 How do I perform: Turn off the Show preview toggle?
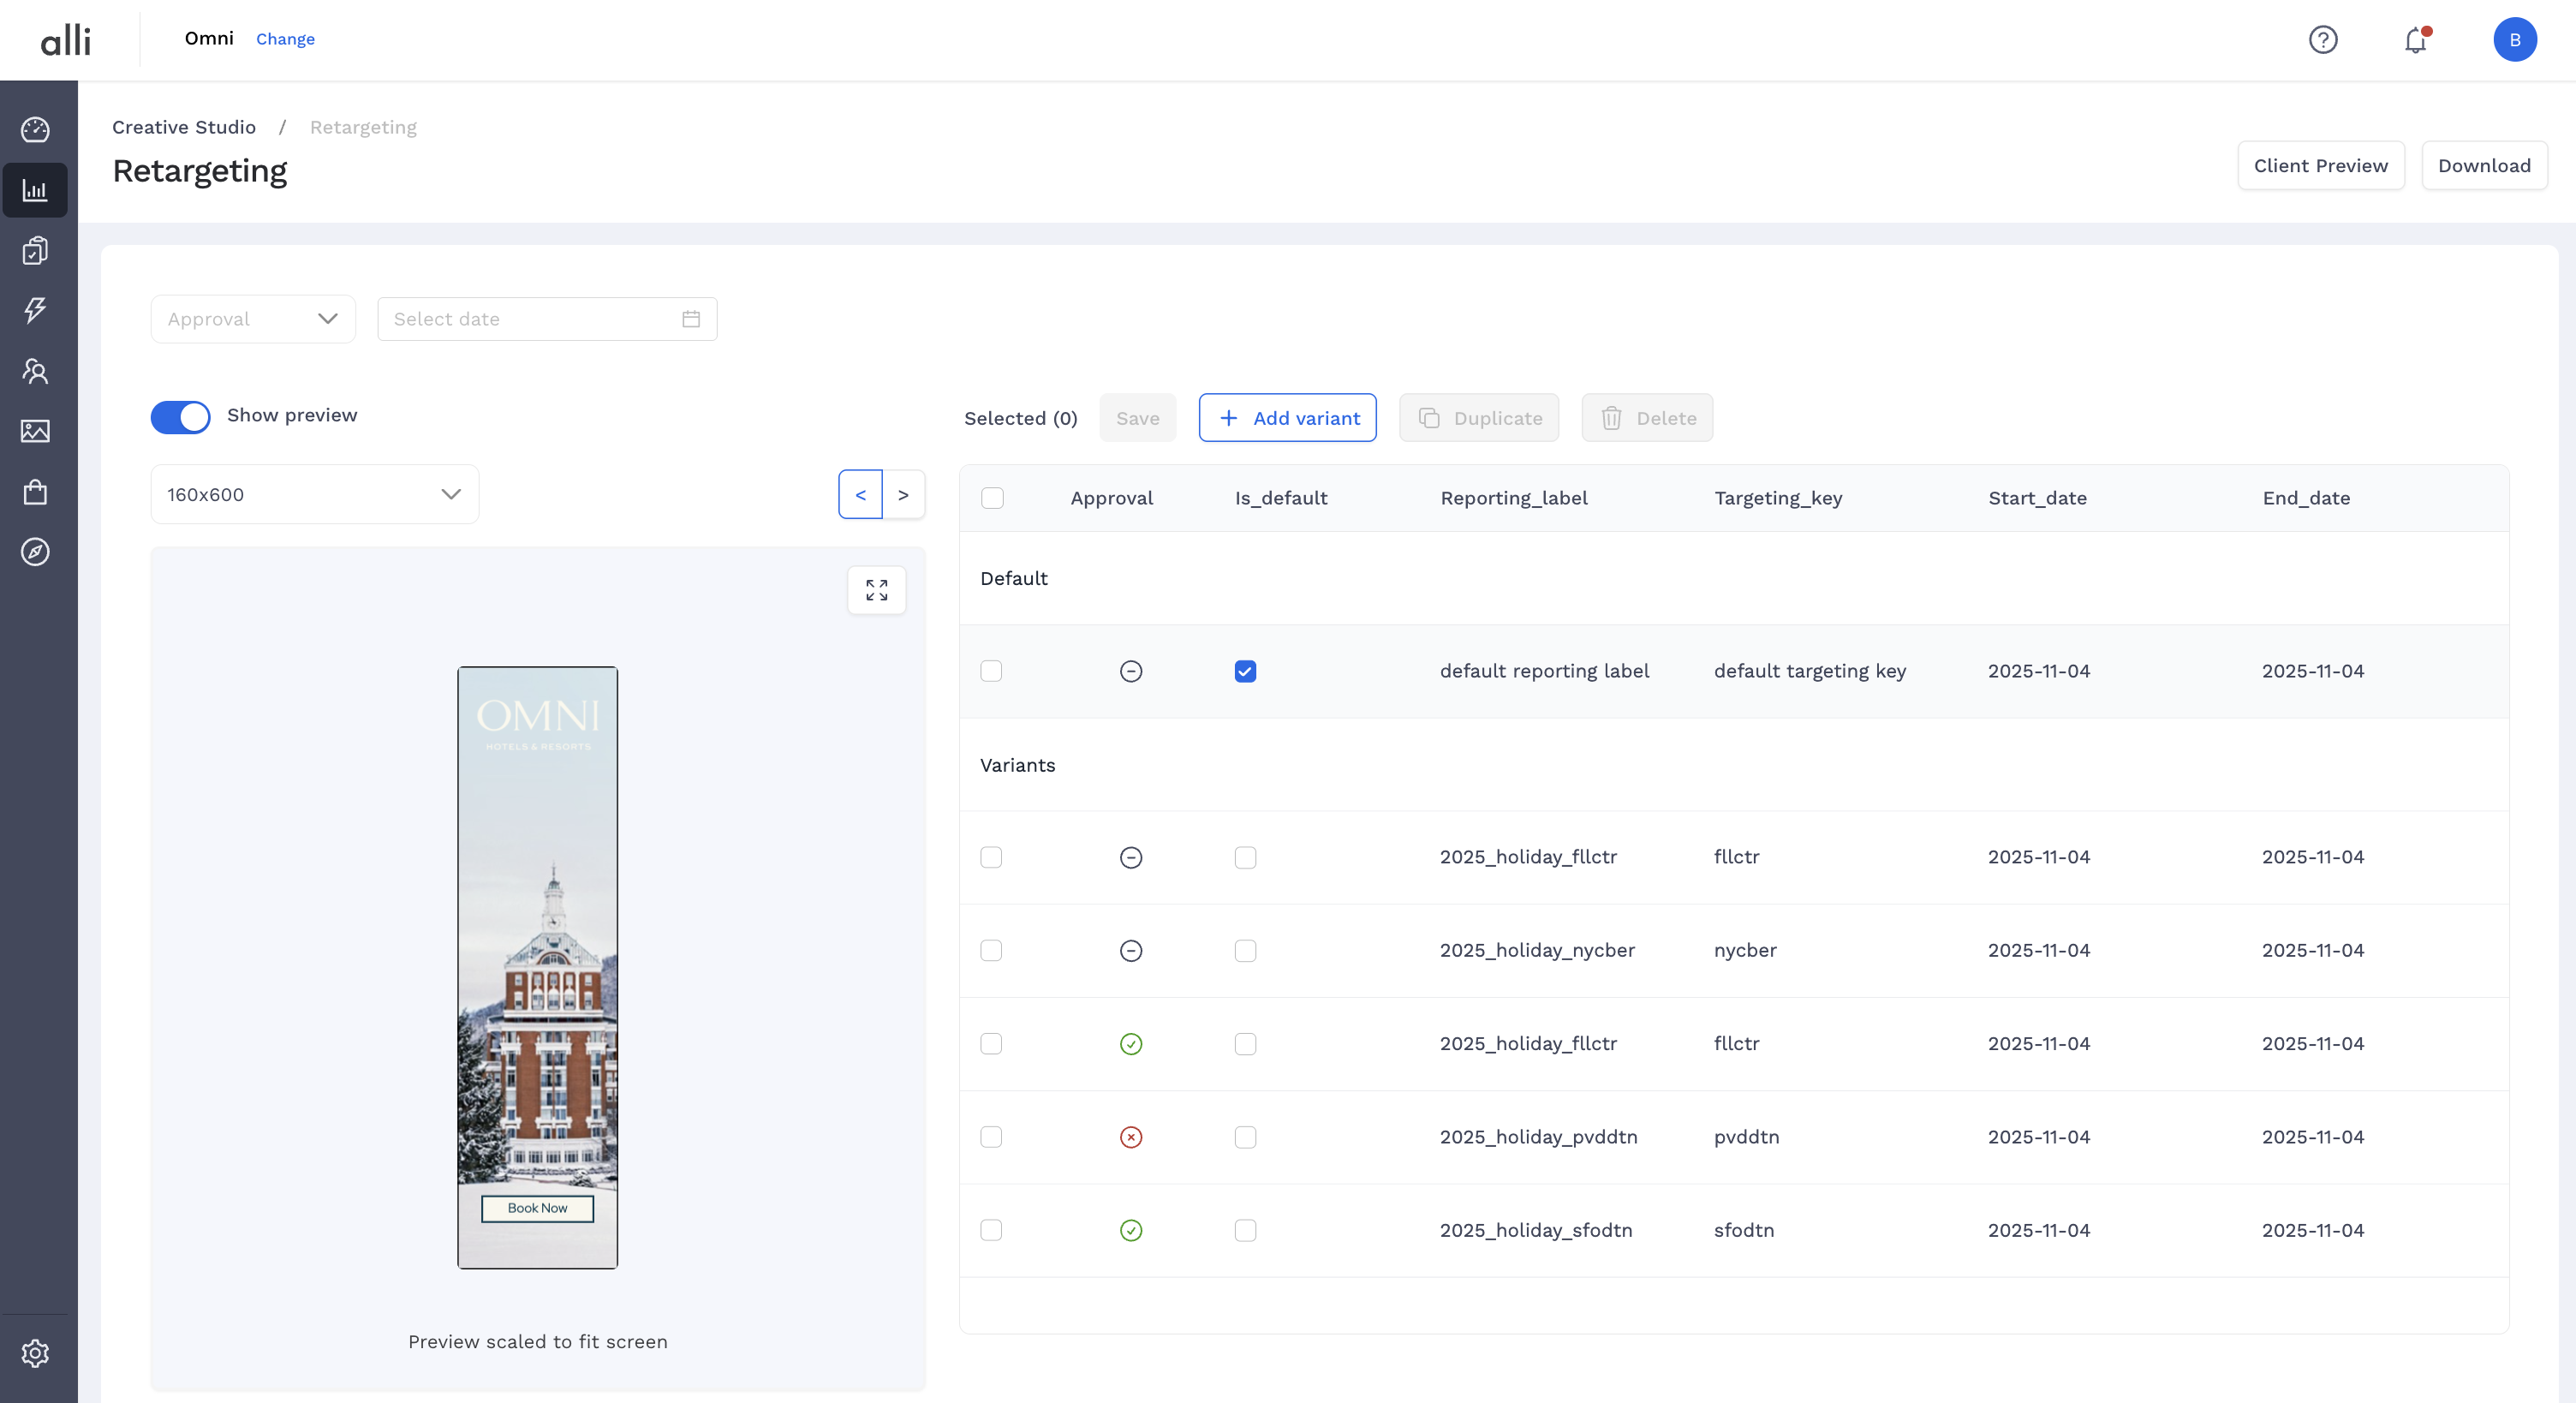(181, 417)
